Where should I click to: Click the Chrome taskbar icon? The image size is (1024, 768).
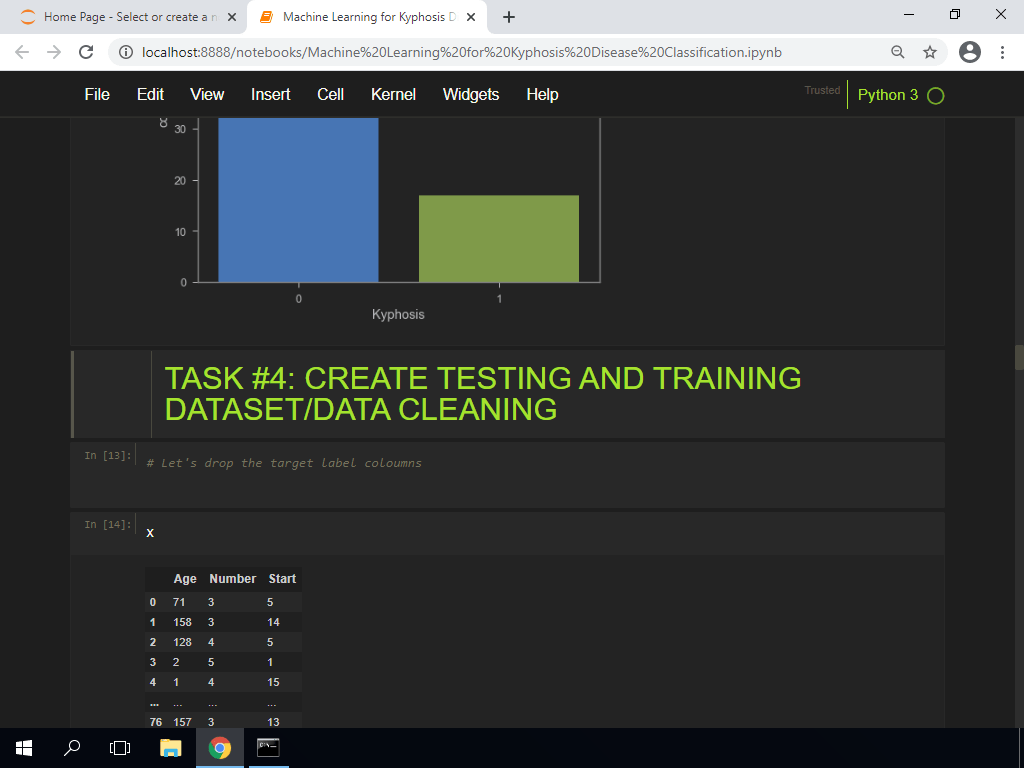[x=219, y=748]
